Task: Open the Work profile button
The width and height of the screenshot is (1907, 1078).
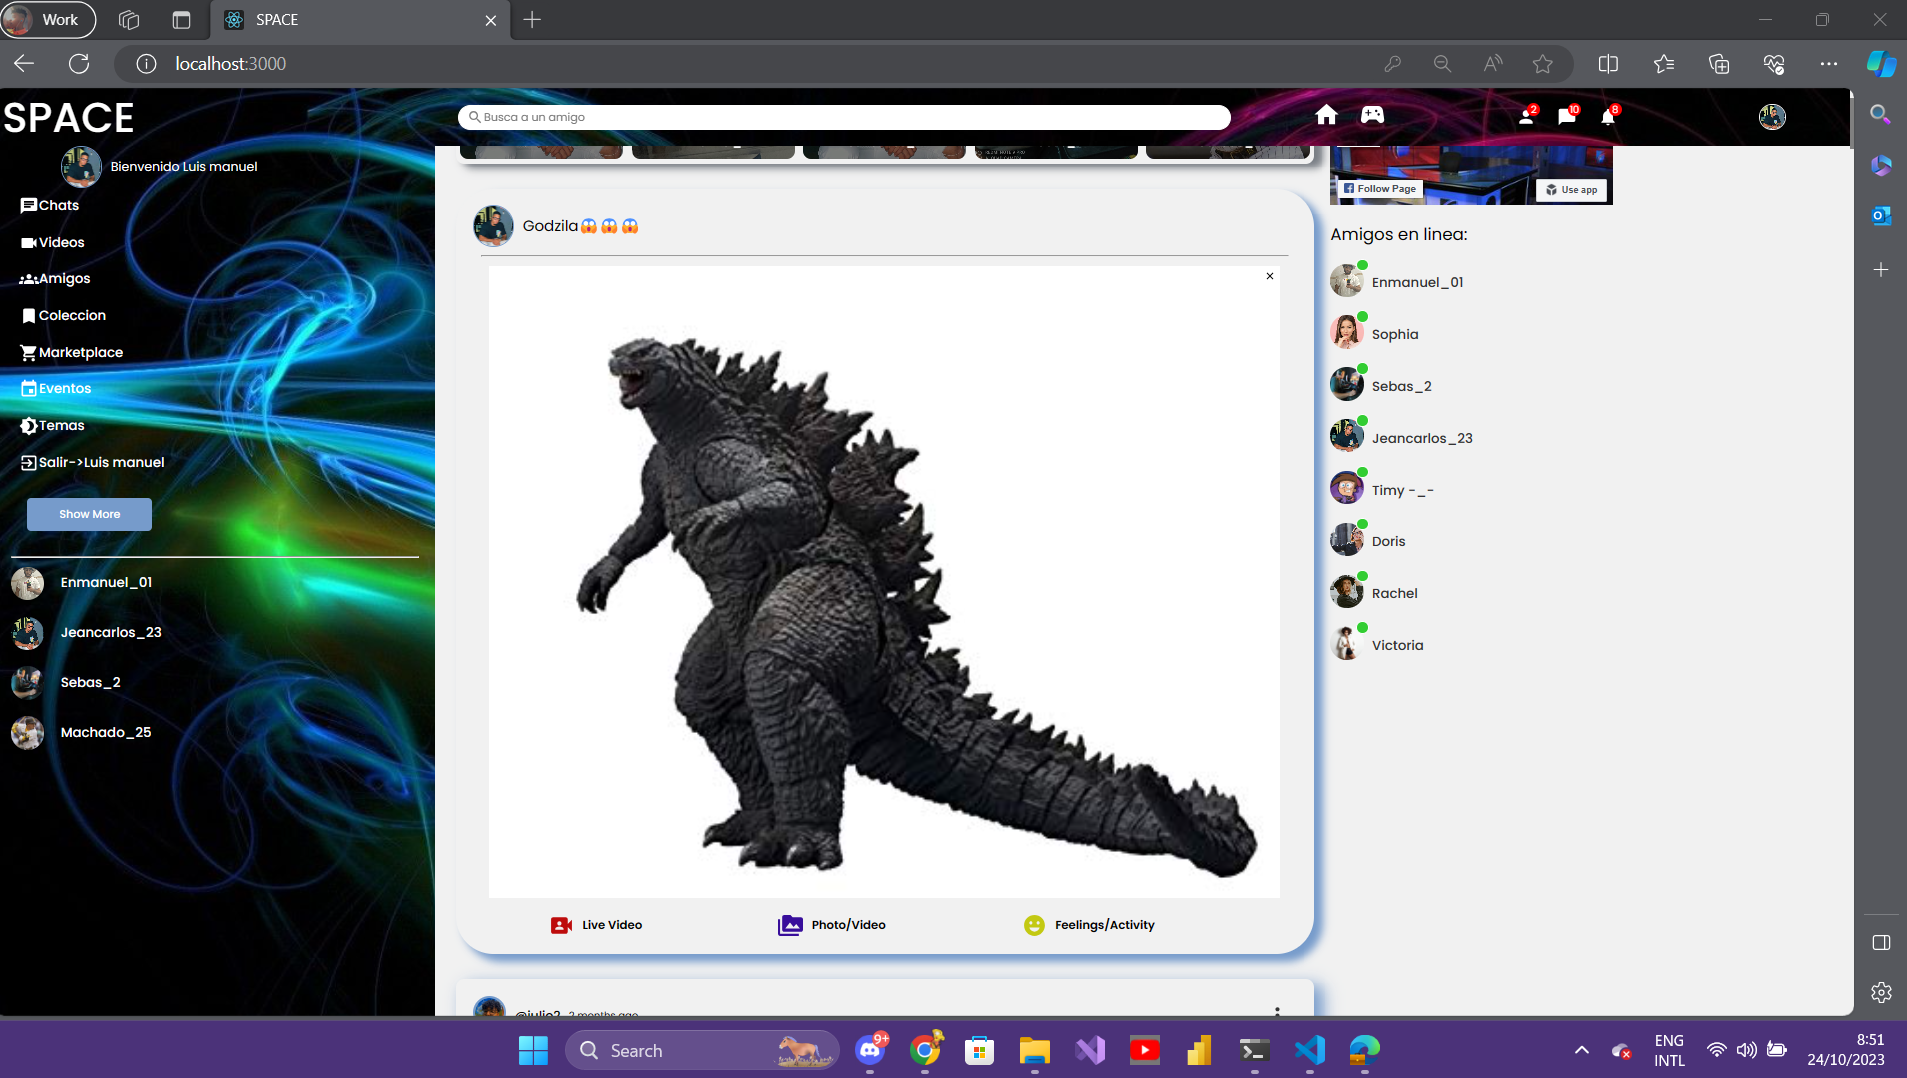Action: click(48, 19)
